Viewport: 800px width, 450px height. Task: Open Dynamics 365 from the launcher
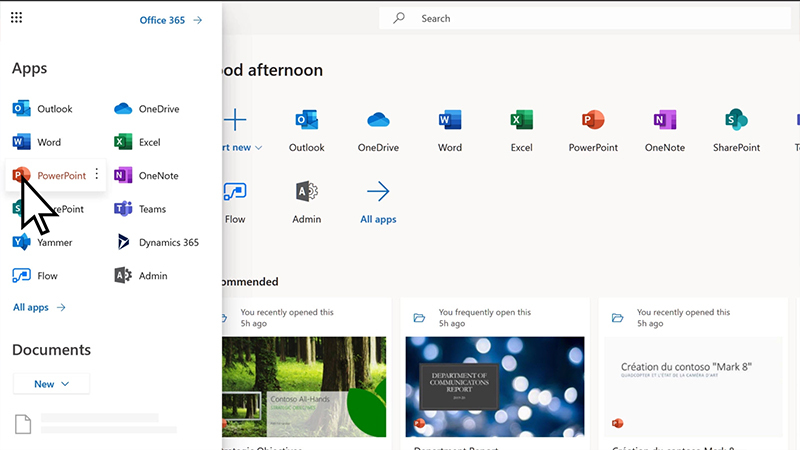(156, 242)
